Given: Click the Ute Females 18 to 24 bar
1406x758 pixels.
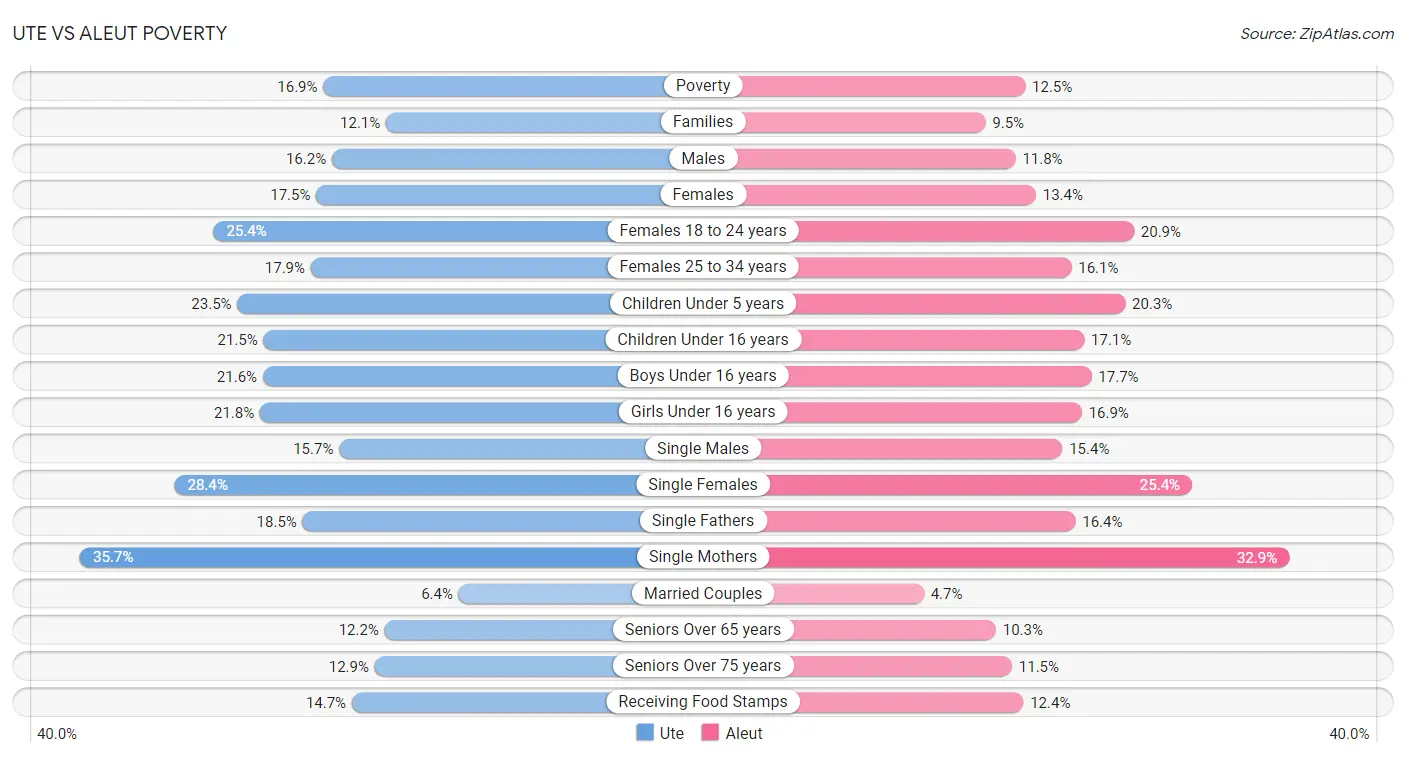Looking at the screenshot, I should 457,231.
